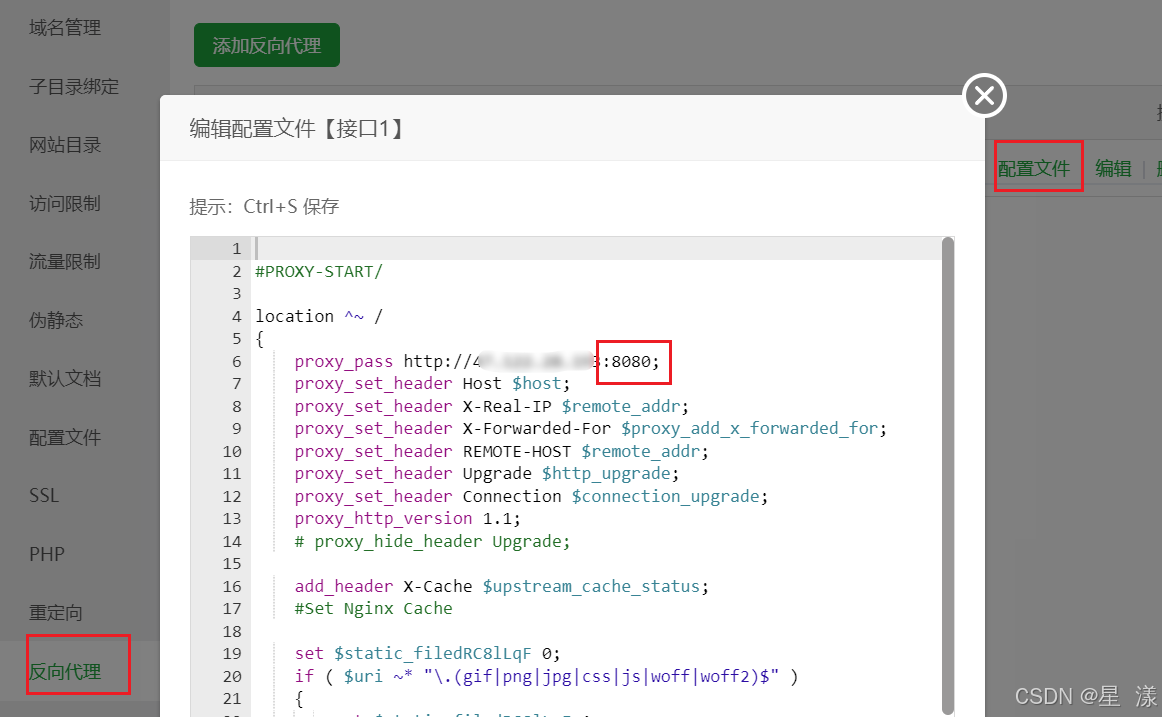Open the 重定向 sidebar tab
This screenshot has height=717, width=1162.
tap(56, 613)
